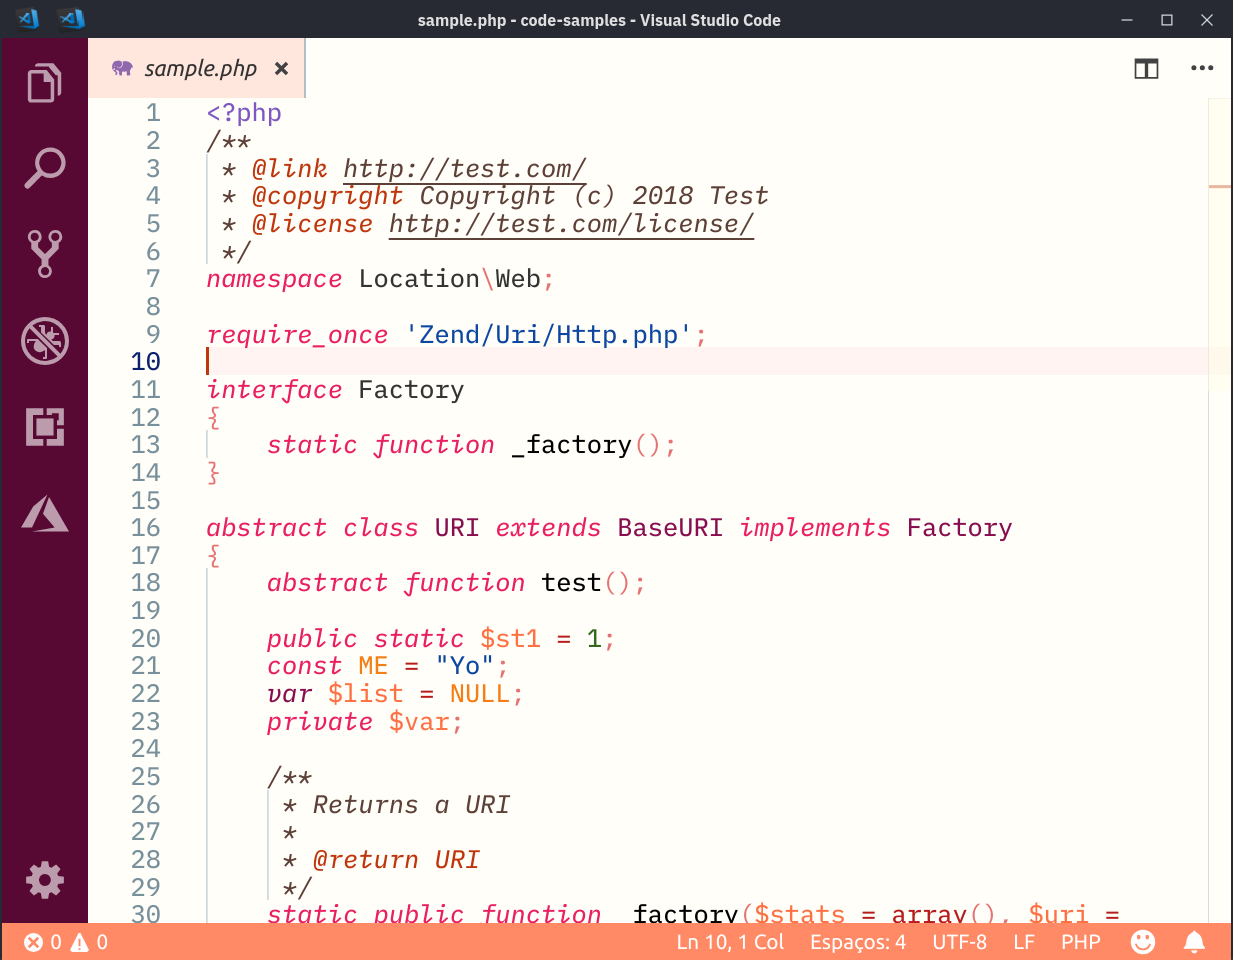Open the Debug view with bug icon

click(44, 341)
